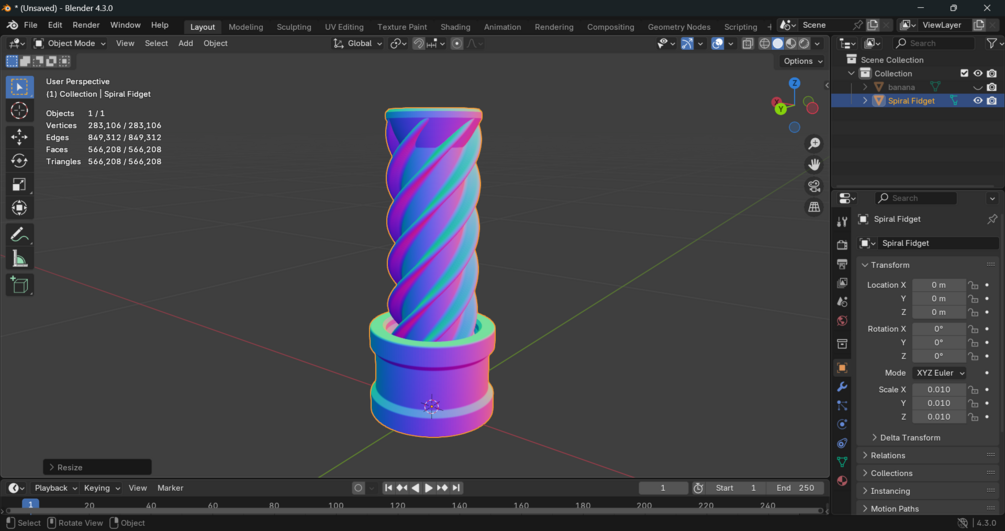Viewport: 1005px width, 531px height.
Task: Lock the Location X value
Action: click(973, 285)
